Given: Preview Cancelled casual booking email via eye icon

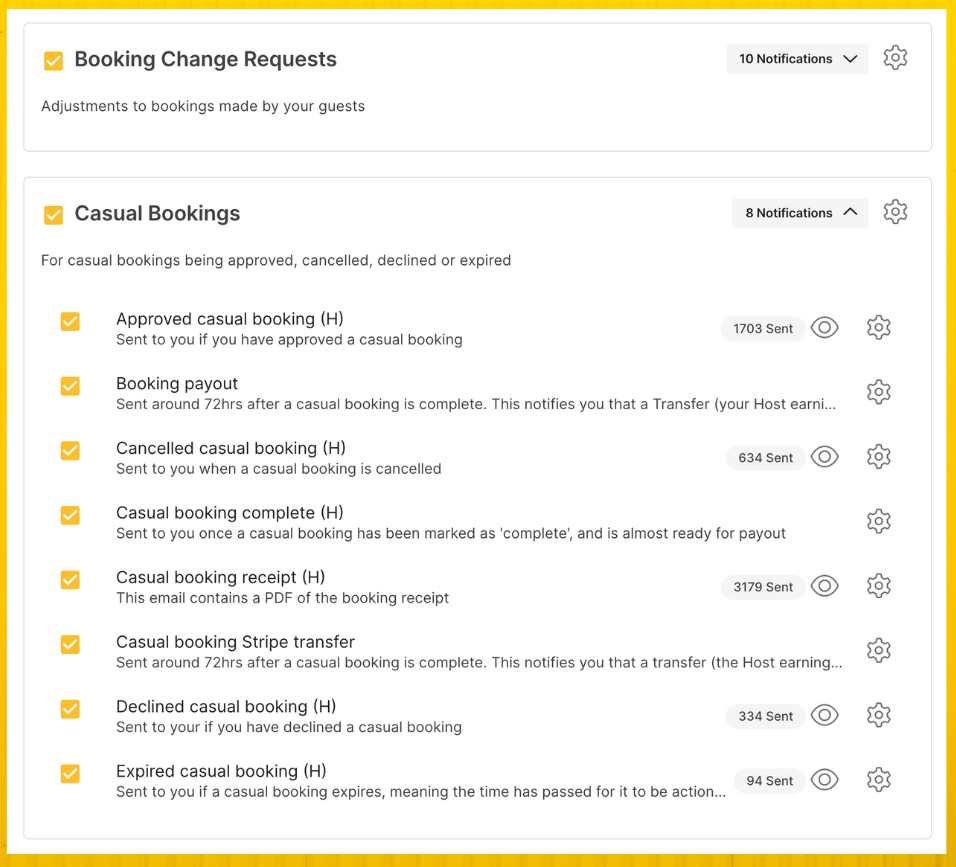Looking at the screenshot, I should point(825,457).
